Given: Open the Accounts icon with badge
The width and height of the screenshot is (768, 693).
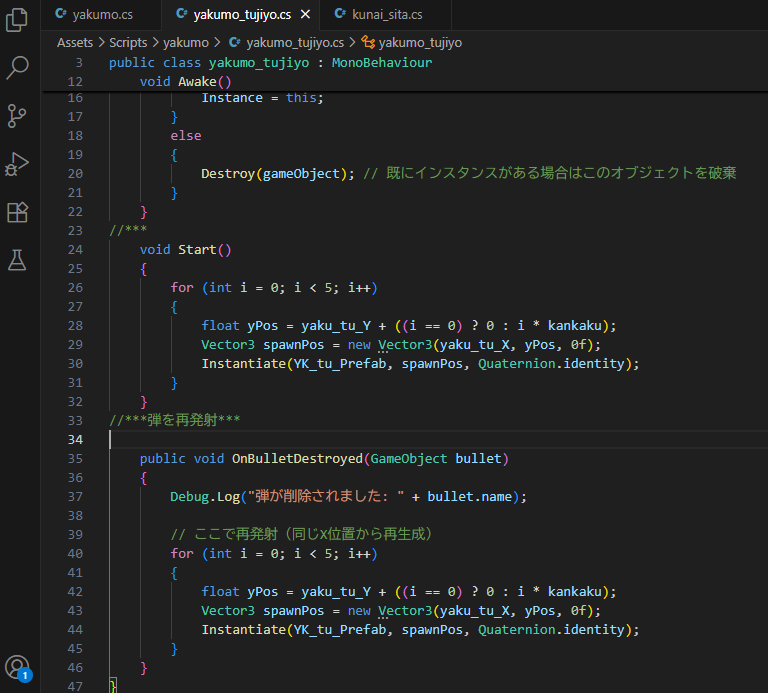Looking at the screenshot, I should point(18,668).
